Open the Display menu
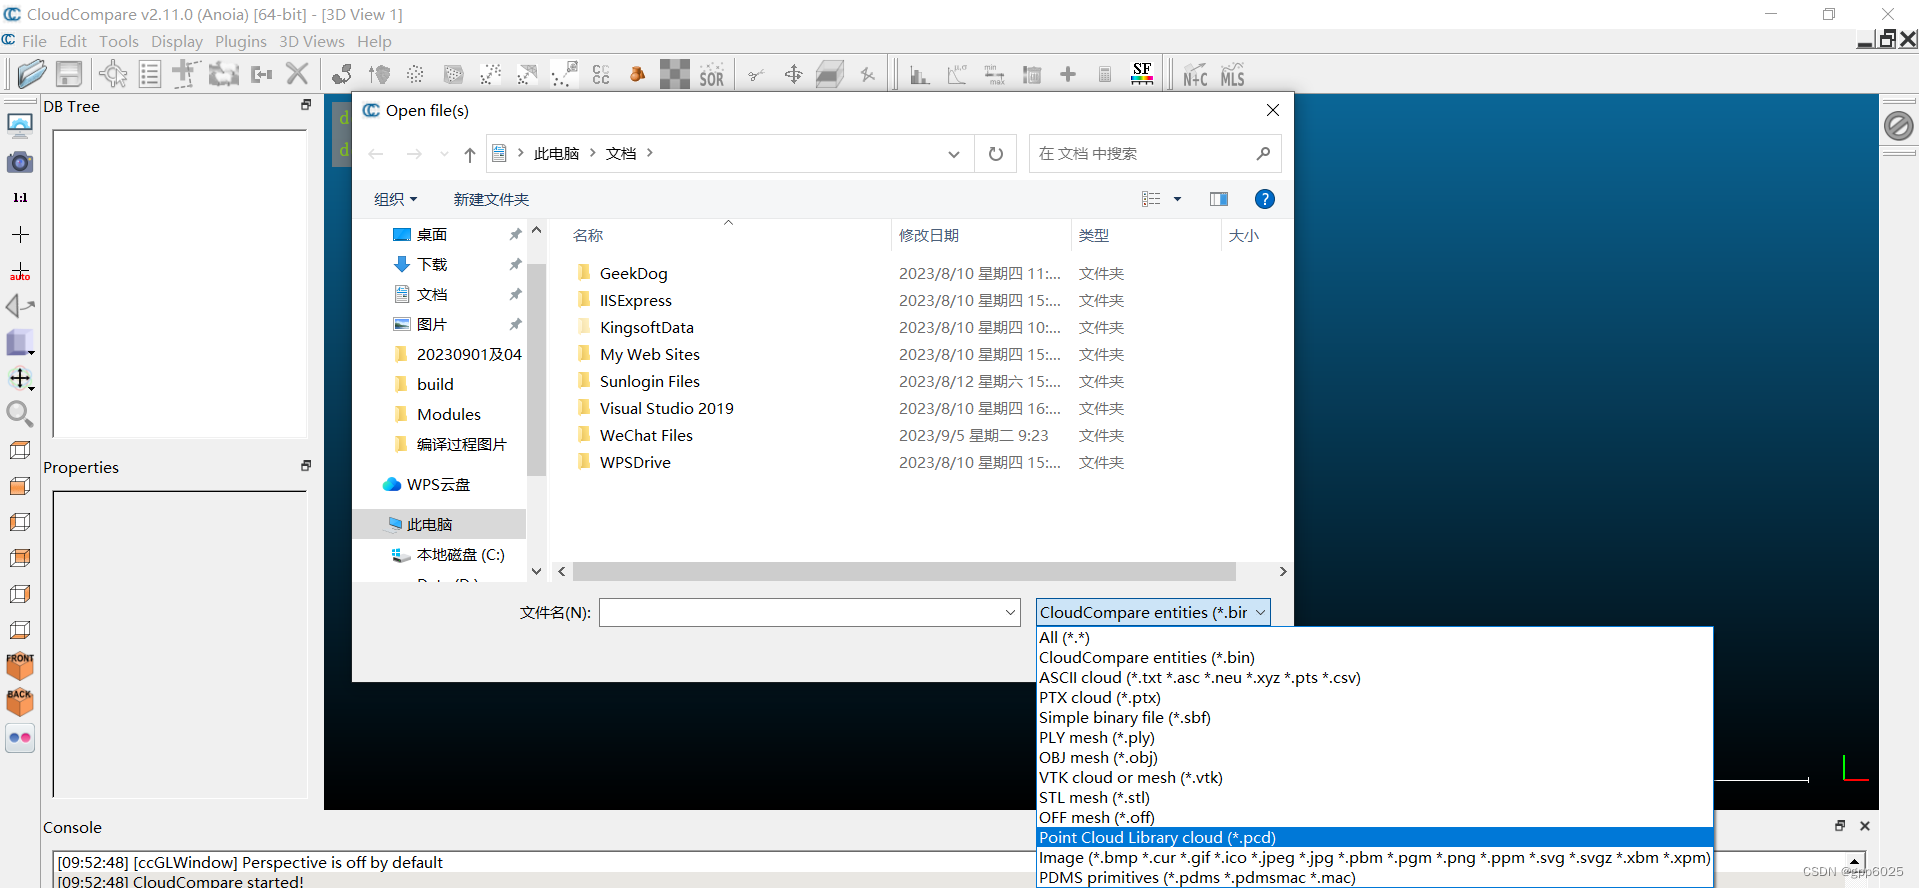The image size is (1919, 888). tap(177, 41)
